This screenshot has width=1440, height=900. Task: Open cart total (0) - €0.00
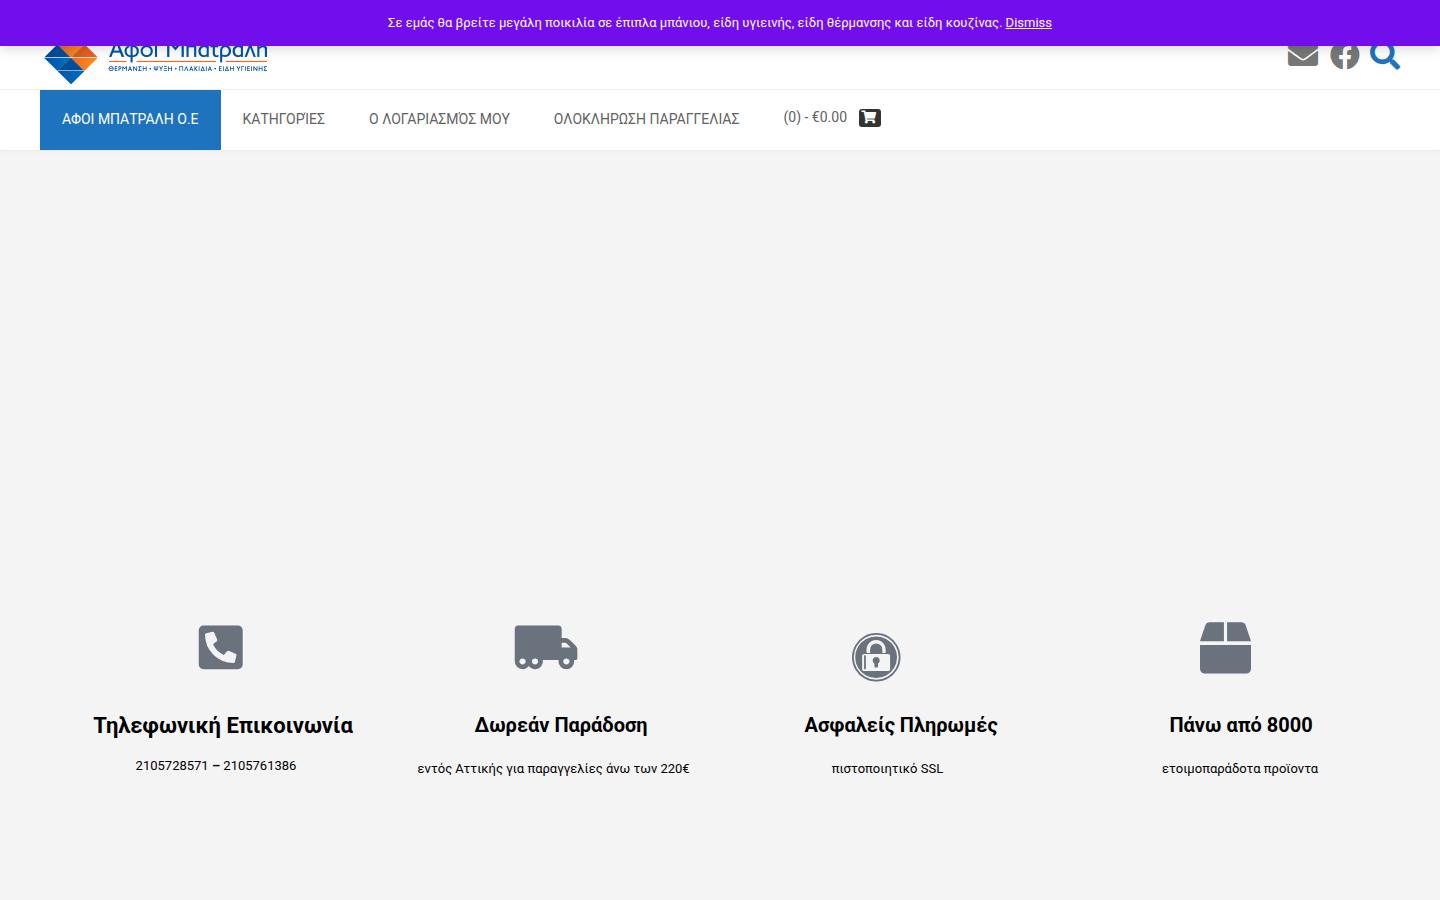coord(815,118)
